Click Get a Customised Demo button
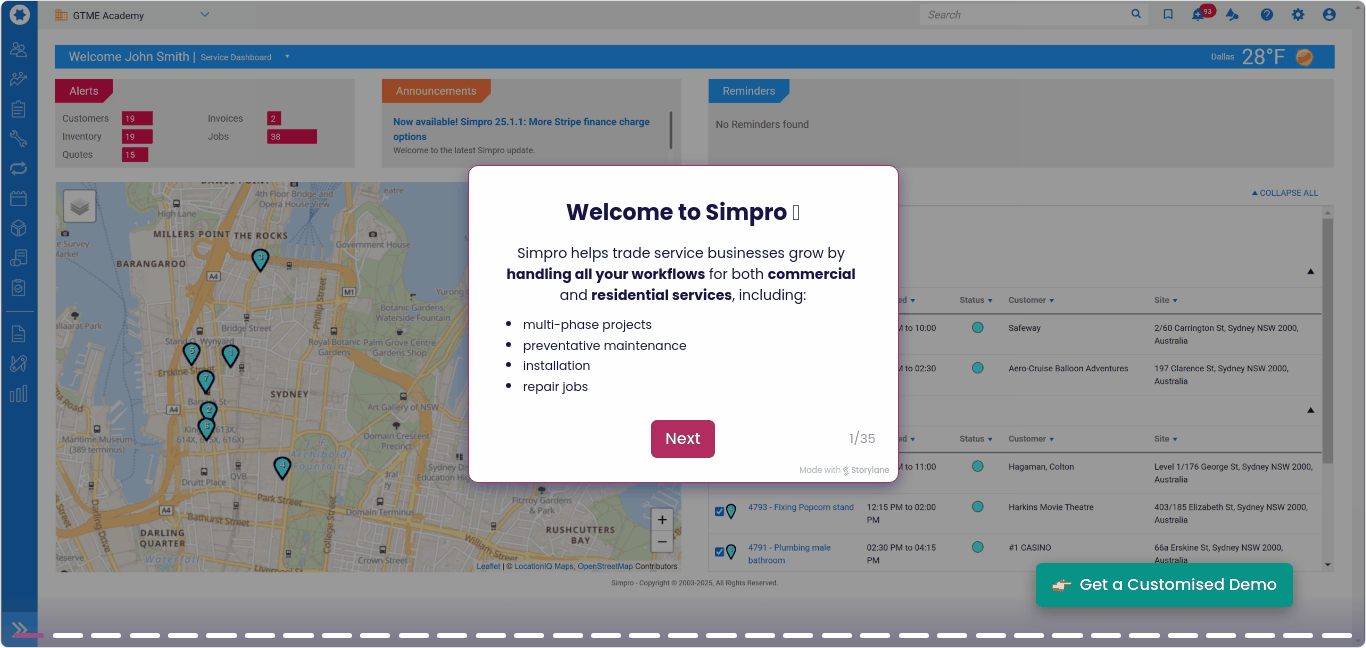 tap(1164, 585)
